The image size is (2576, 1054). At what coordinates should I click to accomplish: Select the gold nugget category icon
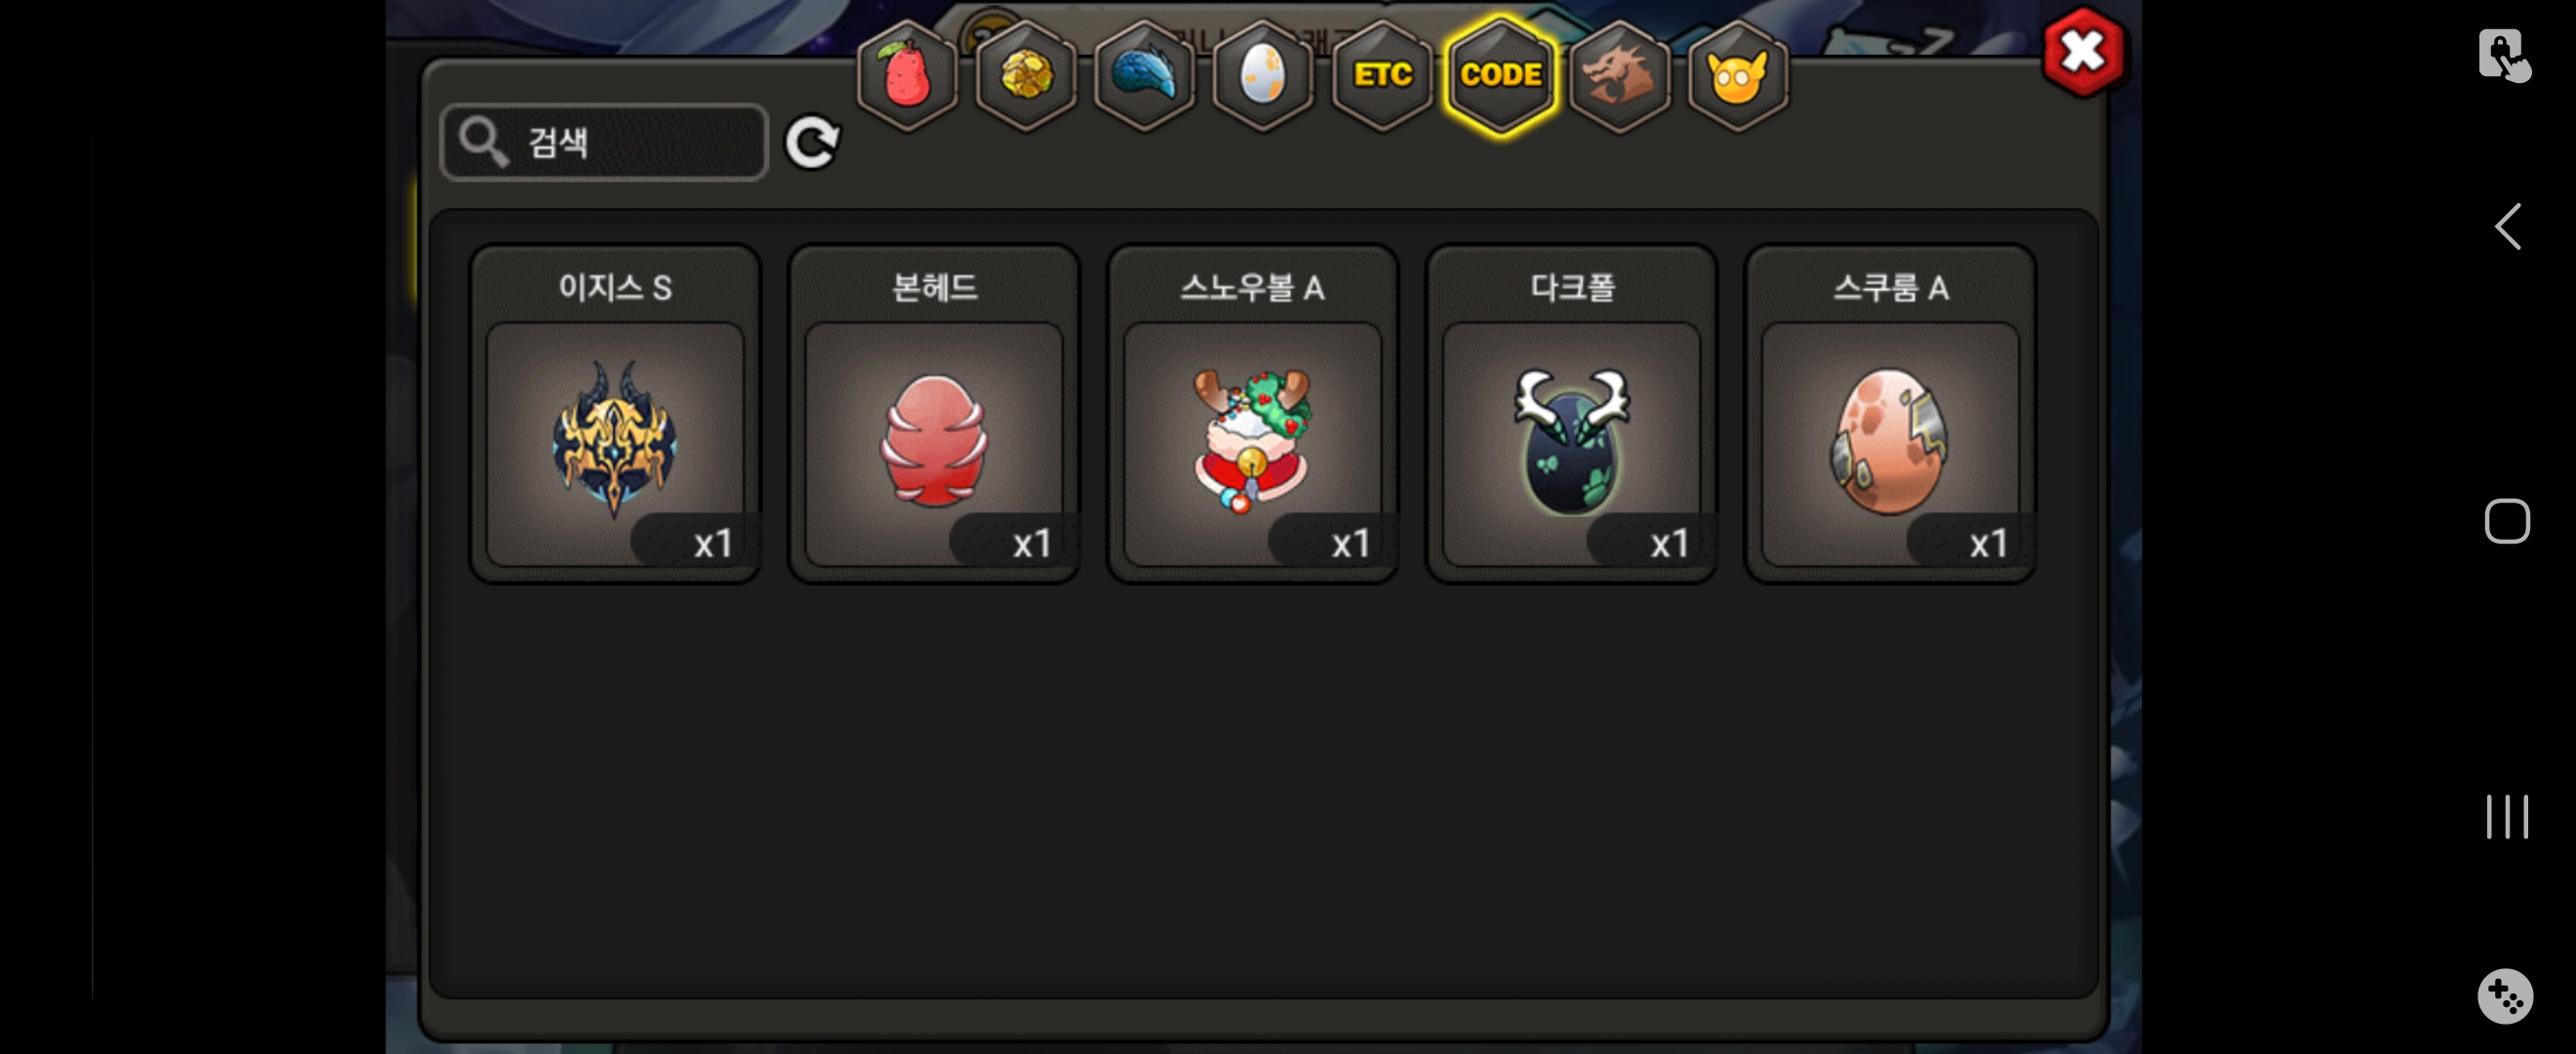(x=1026, y=75)
